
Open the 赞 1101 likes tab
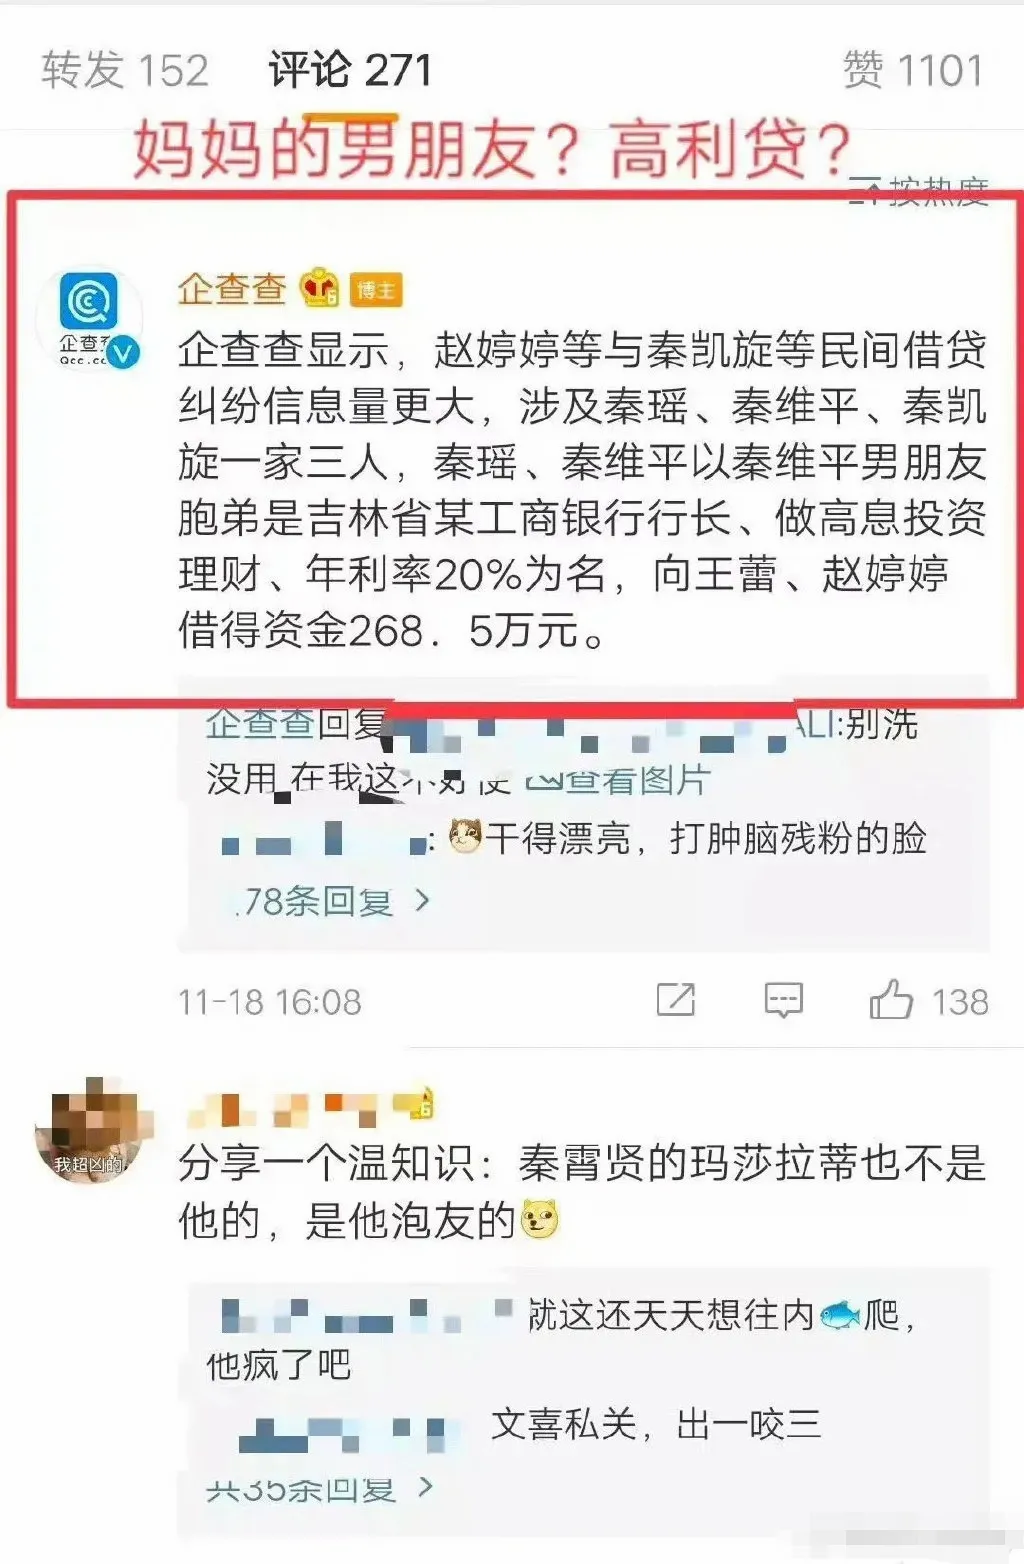pyautogui.click(x=914, y=70)
